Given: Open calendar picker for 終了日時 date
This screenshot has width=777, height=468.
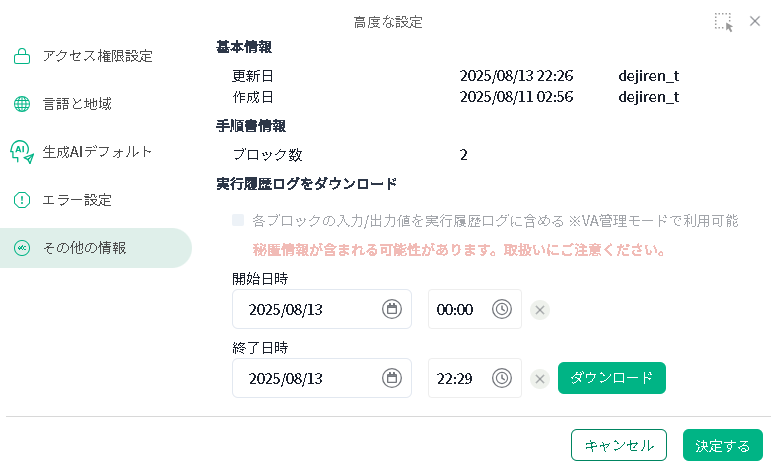Looking at the screenshot, I should [x=391, y=378].
